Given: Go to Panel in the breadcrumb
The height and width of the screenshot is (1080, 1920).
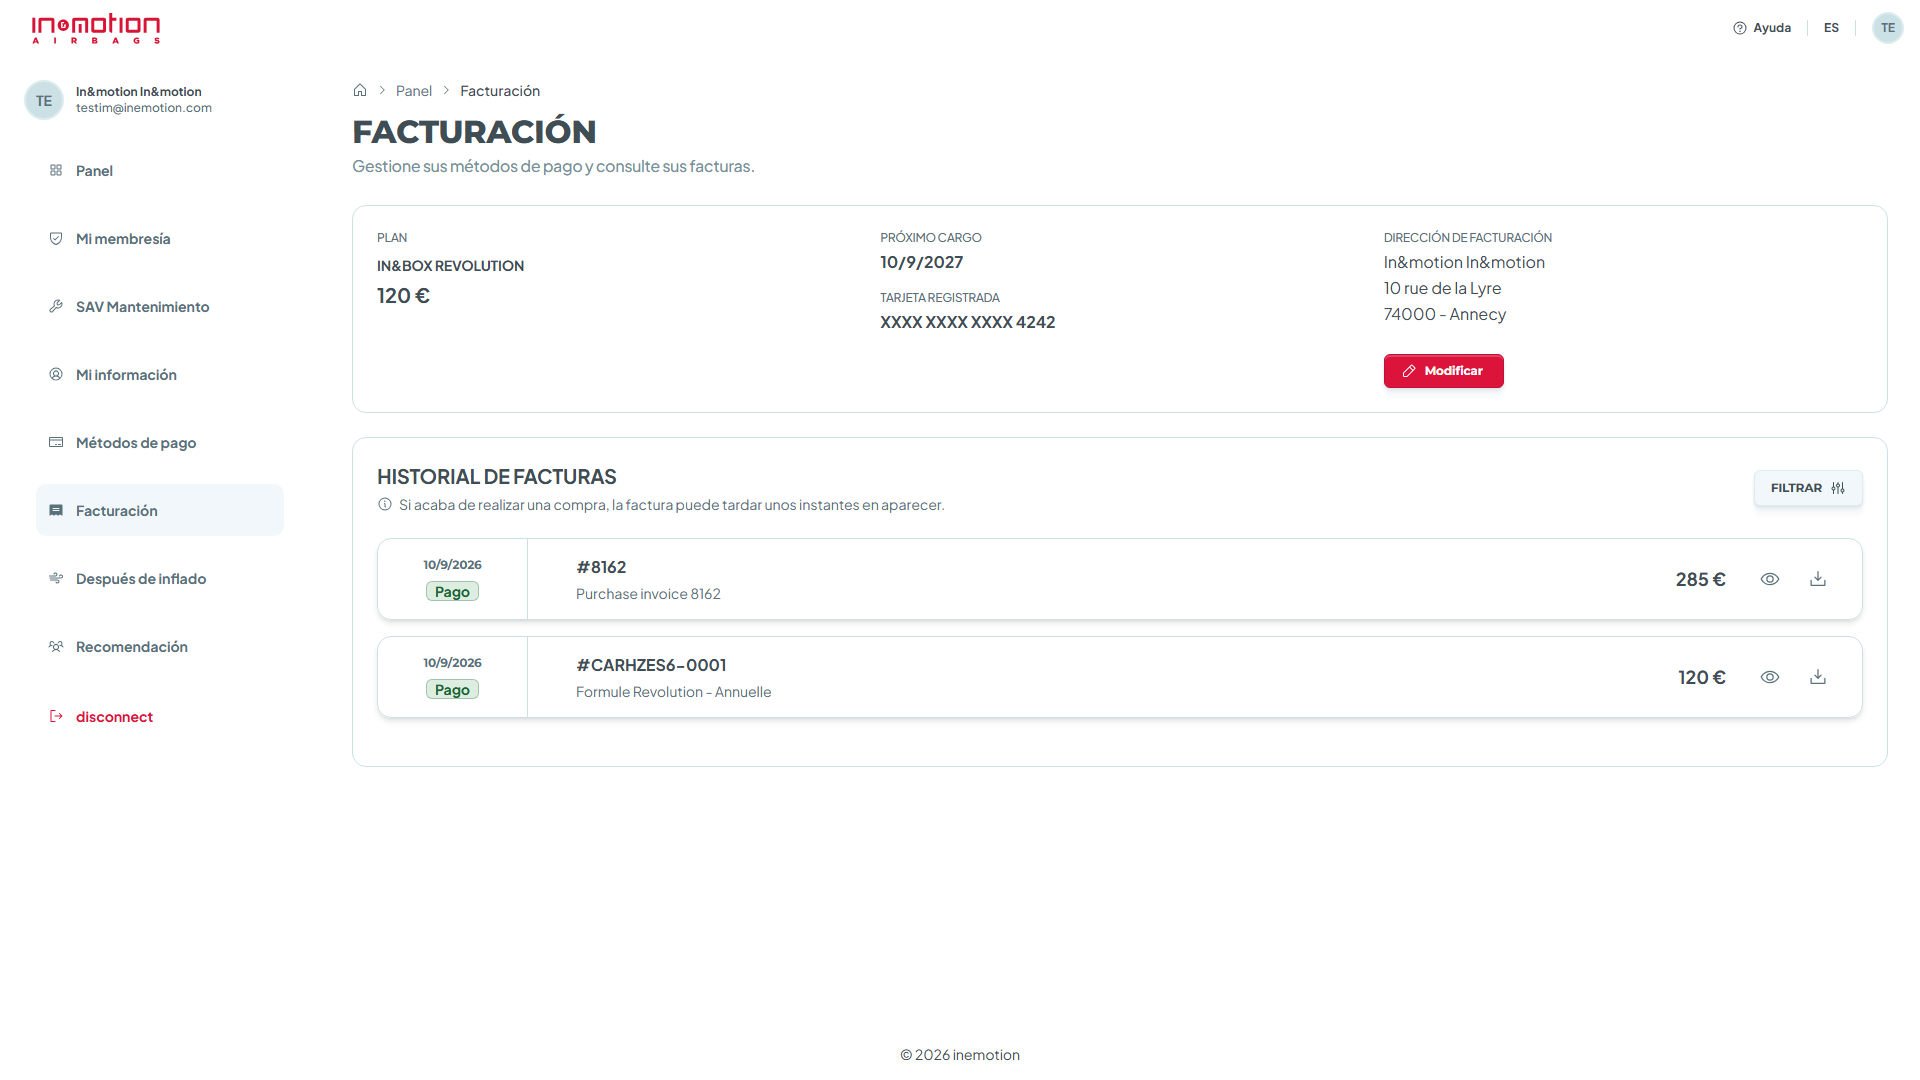Looking at the screenshot, I should (413, 91).
